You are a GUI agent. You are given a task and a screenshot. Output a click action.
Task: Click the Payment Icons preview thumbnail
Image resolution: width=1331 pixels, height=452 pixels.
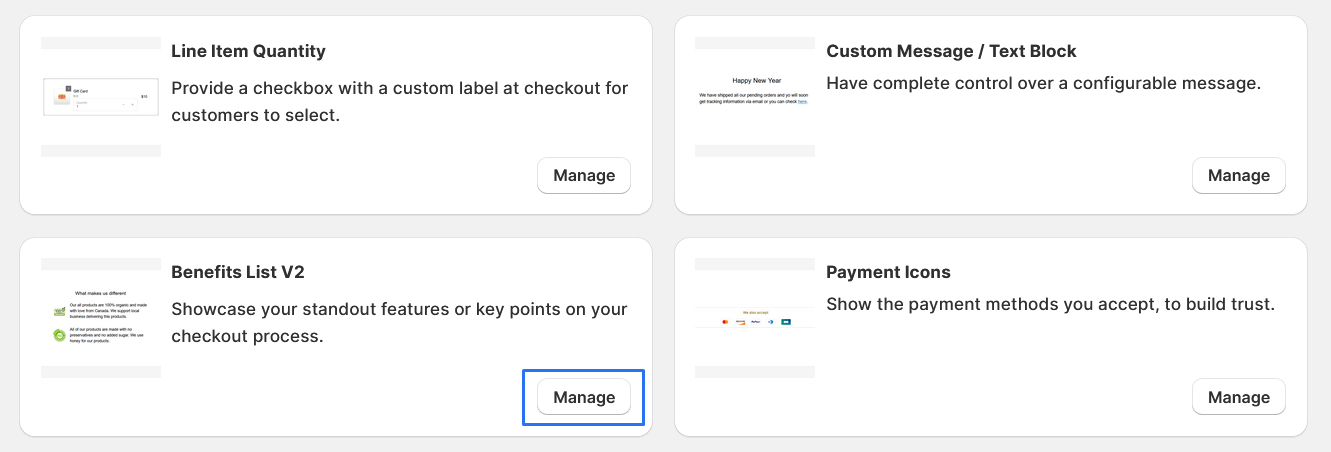point(755,318)
